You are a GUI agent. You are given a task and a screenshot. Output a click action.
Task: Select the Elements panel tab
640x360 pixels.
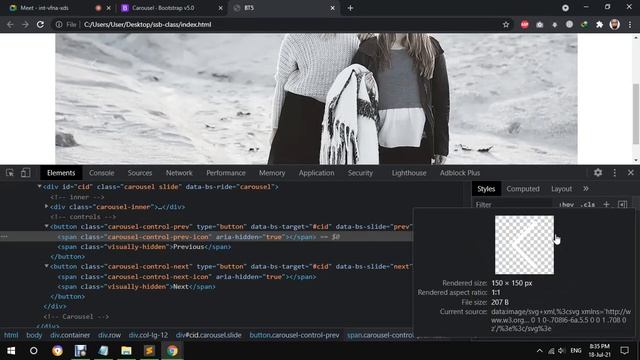pos(61,173)
